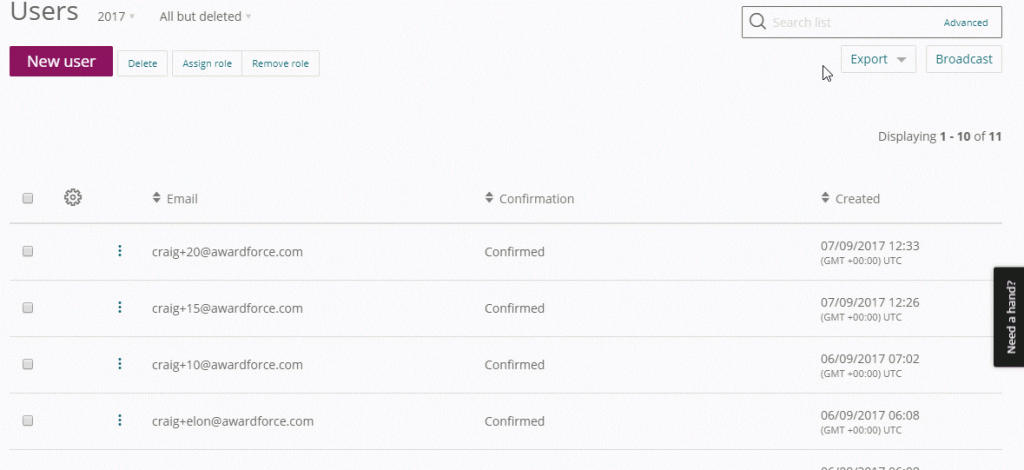
Task: Open row actions menu for craig+15@awardforce.com
Action: 120,308
